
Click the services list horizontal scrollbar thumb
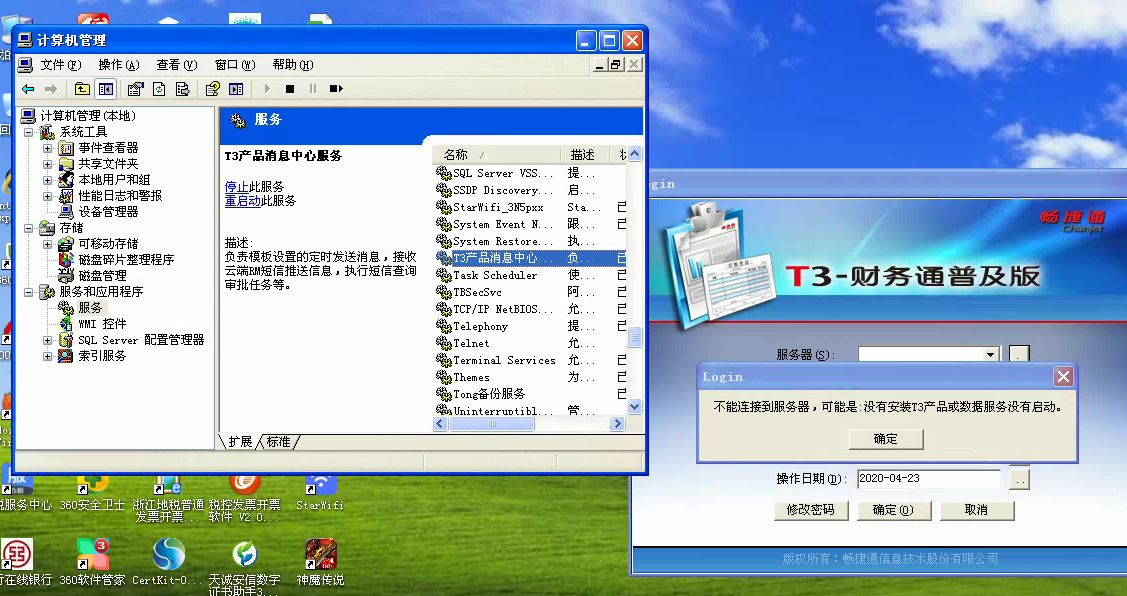[x=492, y=424]
